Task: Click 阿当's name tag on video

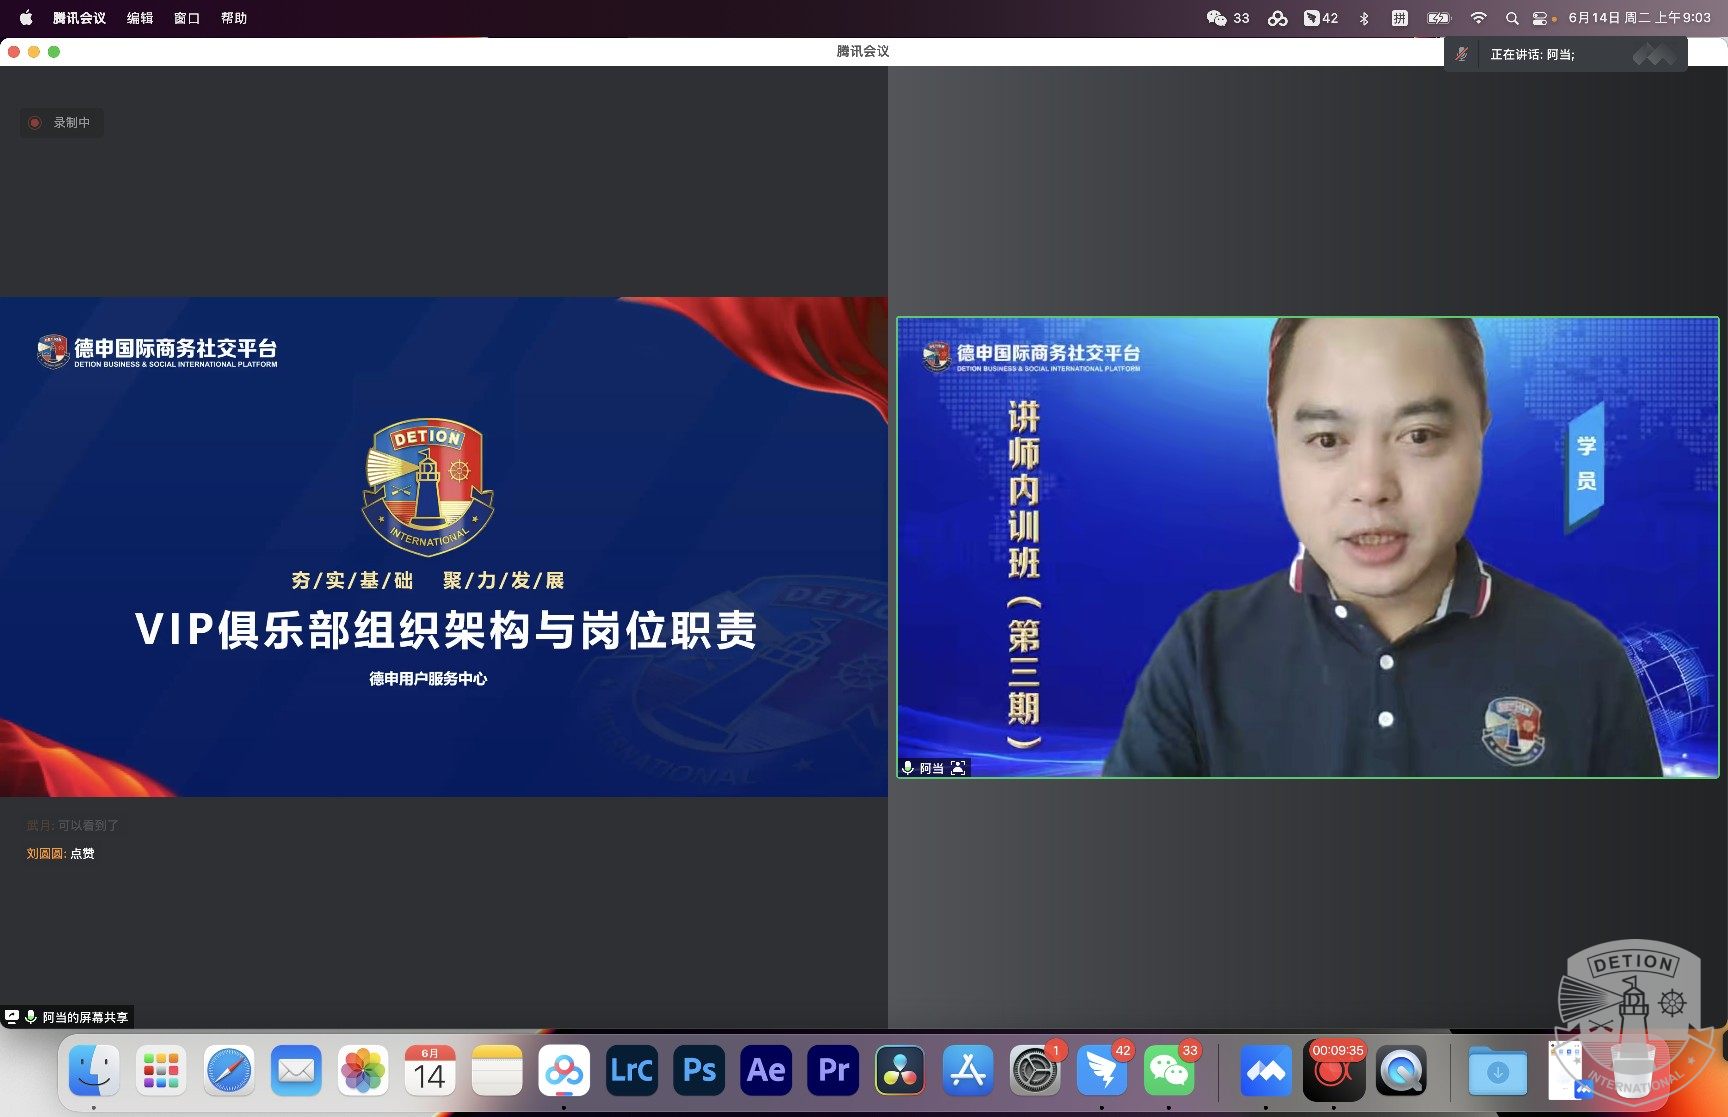Action: pos(933,768)
